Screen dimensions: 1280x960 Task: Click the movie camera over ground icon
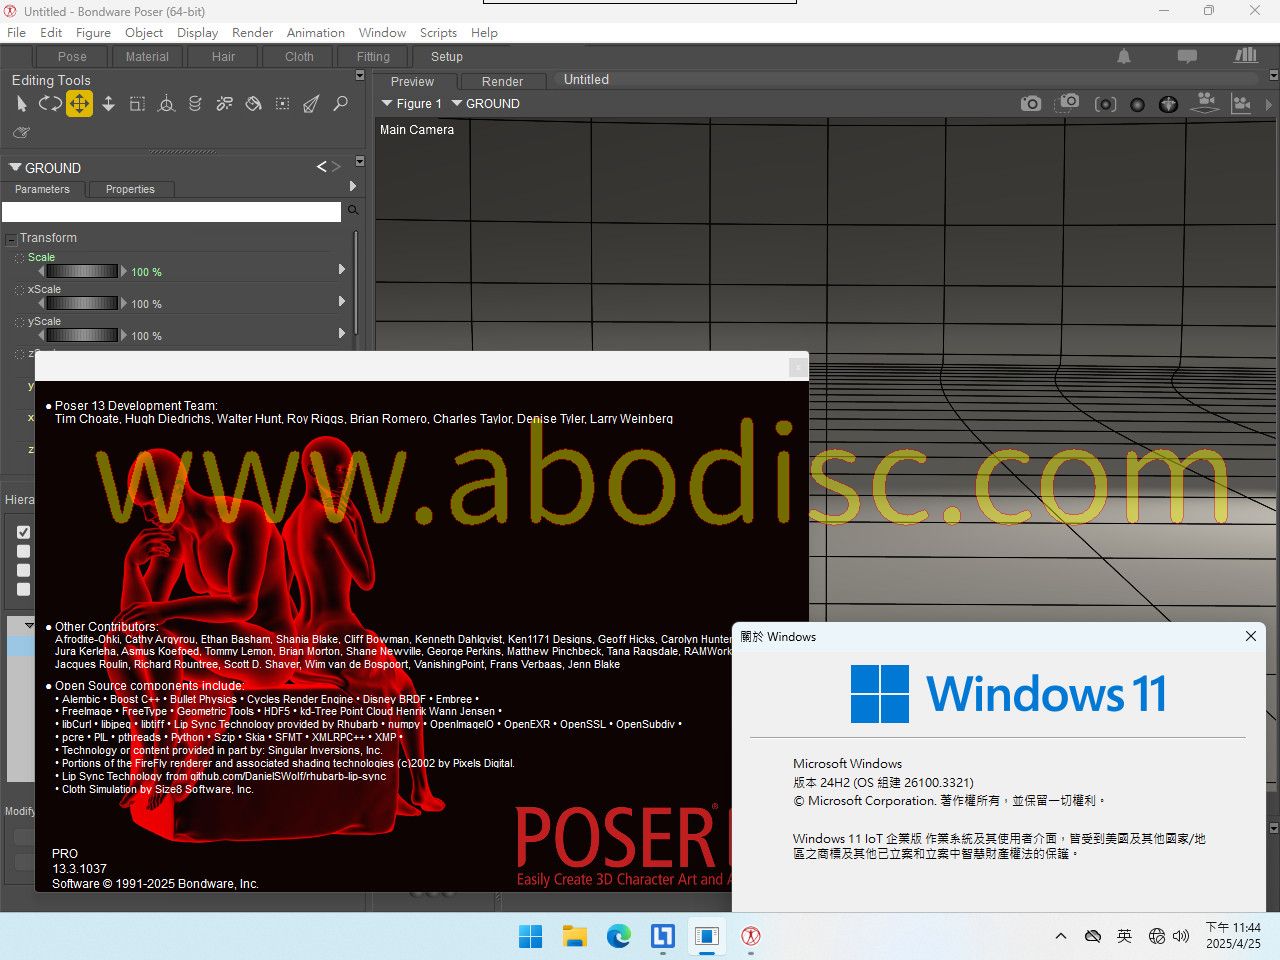(1206, 102)
